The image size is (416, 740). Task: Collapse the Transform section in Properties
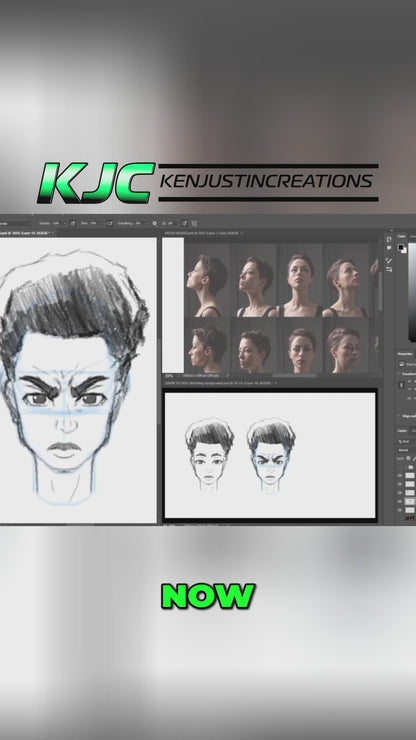pos(399,373)
